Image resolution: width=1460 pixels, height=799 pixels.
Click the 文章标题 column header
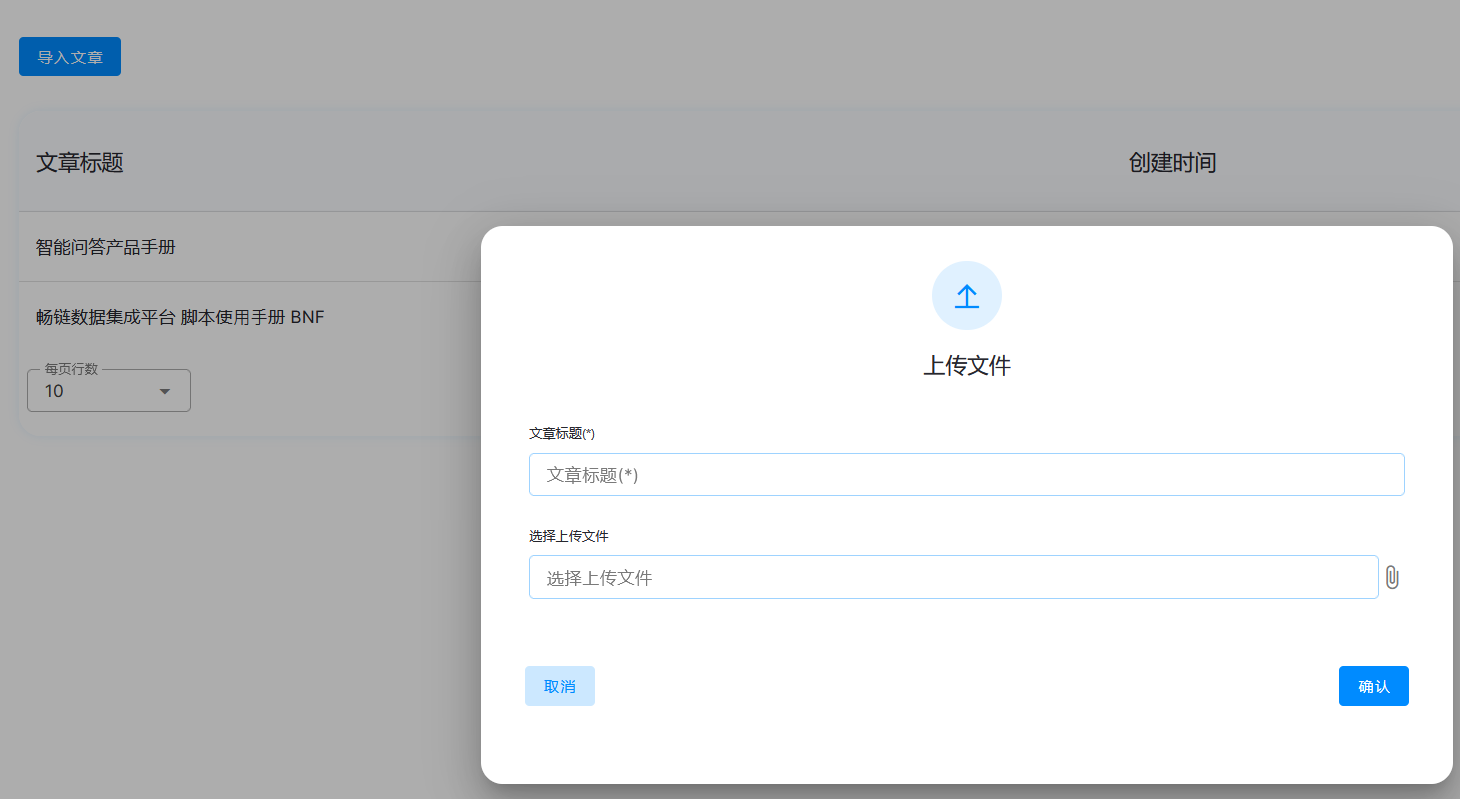pos(80,163)
